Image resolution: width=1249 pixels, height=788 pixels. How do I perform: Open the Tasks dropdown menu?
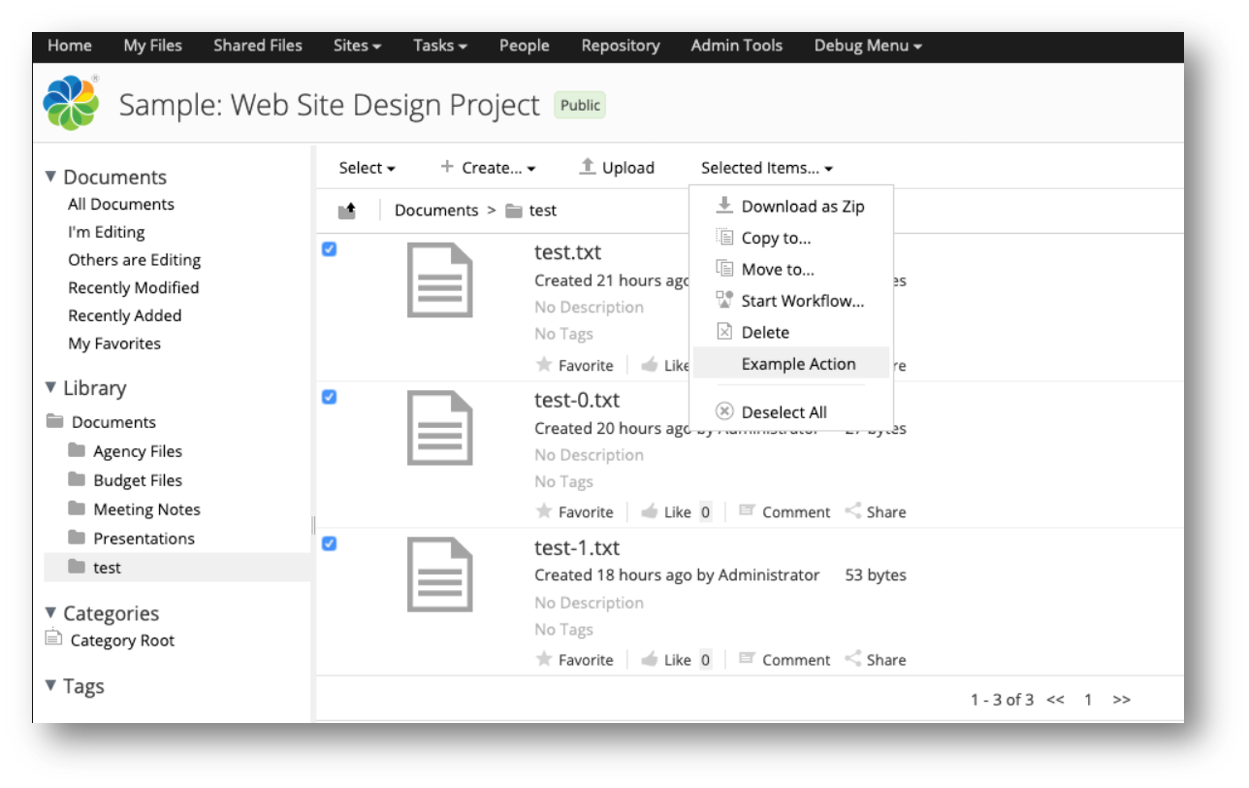441,46
